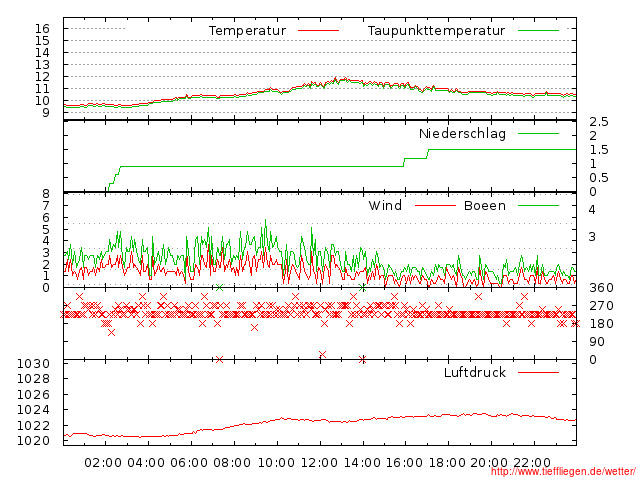Image resolution: width=640 pixels, height=480 pixels.
Task: Click the Luftdruck legend label
Action: (475, 372)
